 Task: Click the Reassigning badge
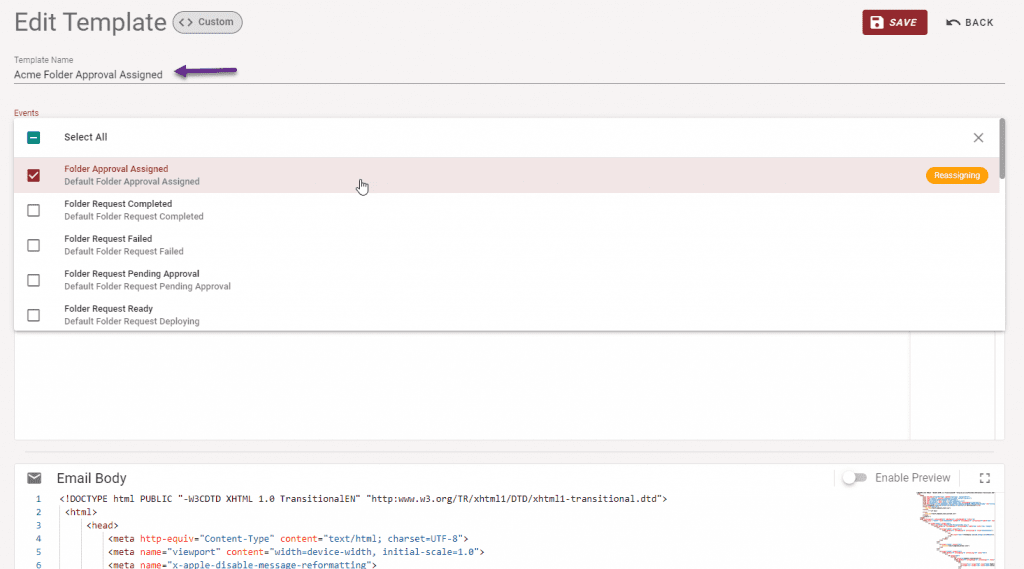tap(957, 175)
